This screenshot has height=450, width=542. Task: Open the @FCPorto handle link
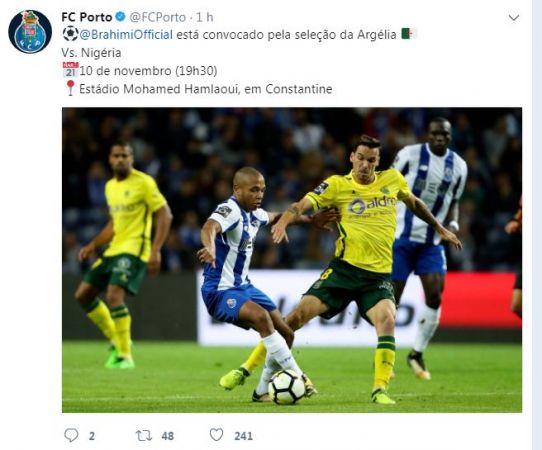158,17
